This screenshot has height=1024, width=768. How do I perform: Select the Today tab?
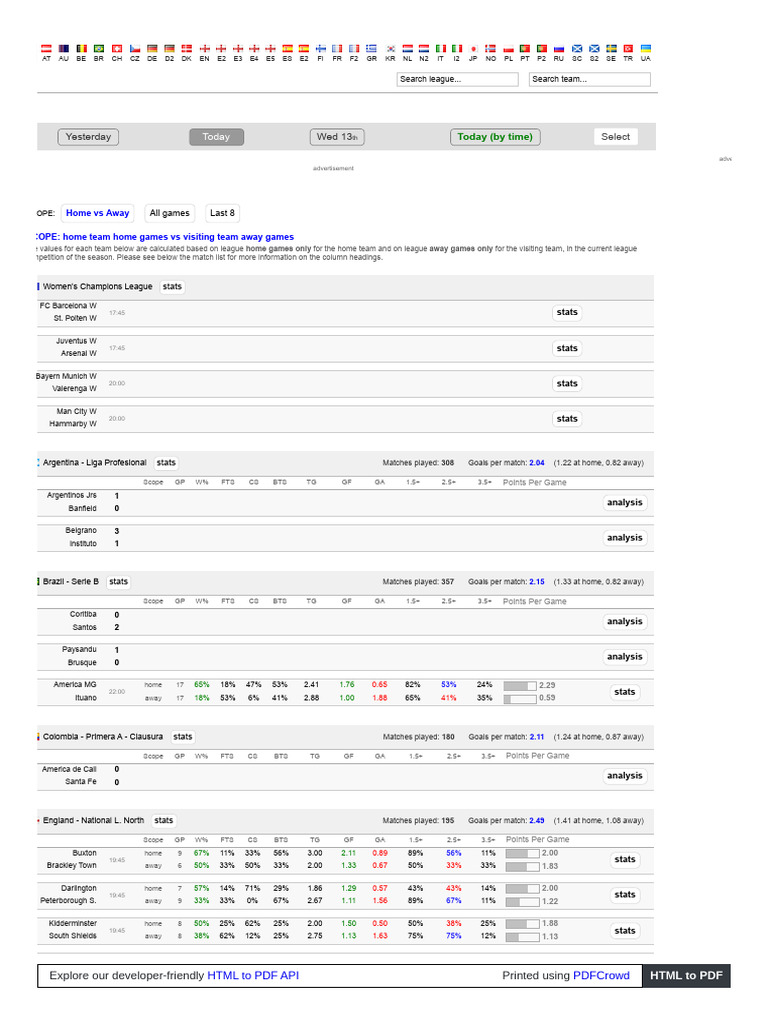[x=216, y=136]
